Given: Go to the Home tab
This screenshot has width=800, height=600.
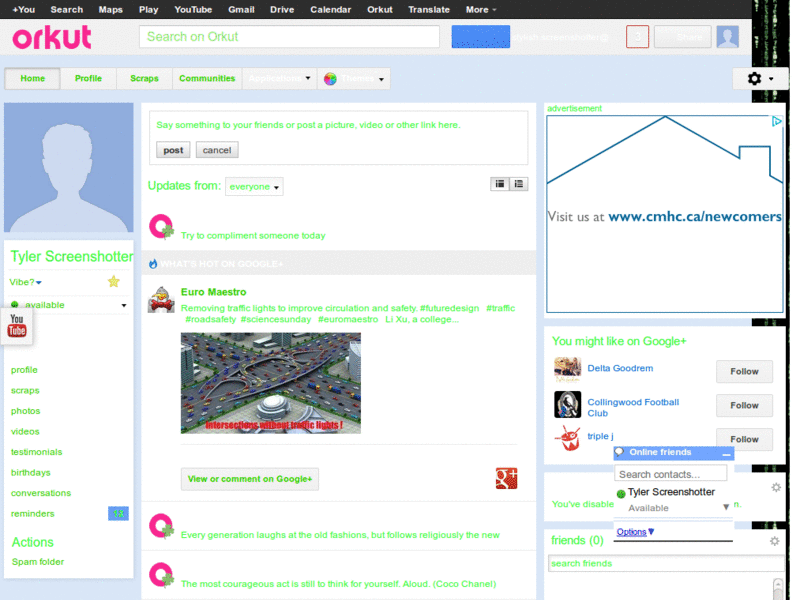Looking at the screenshot, I should 33,79.
